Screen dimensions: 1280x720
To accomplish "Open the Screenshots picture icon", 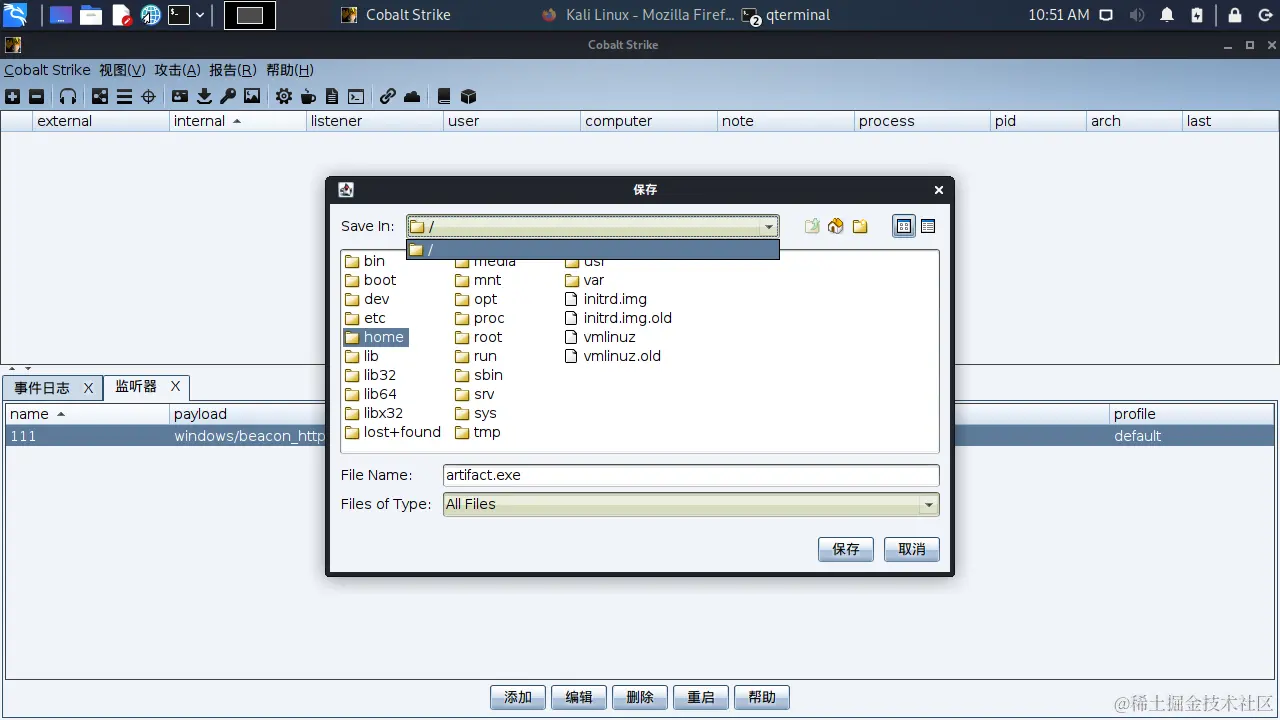I will tap(252, 97).
